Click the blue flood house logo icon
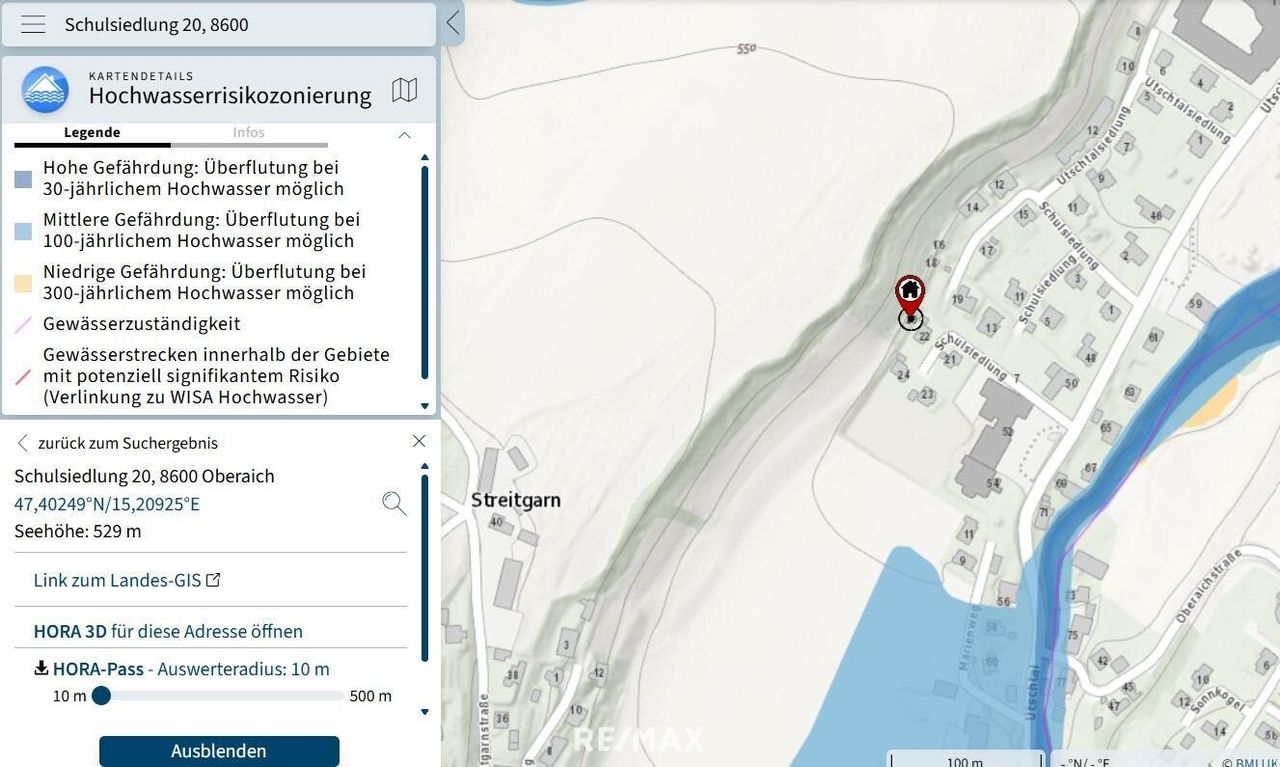The width and height of the screenshot is (1280, 767). (45, 90)
